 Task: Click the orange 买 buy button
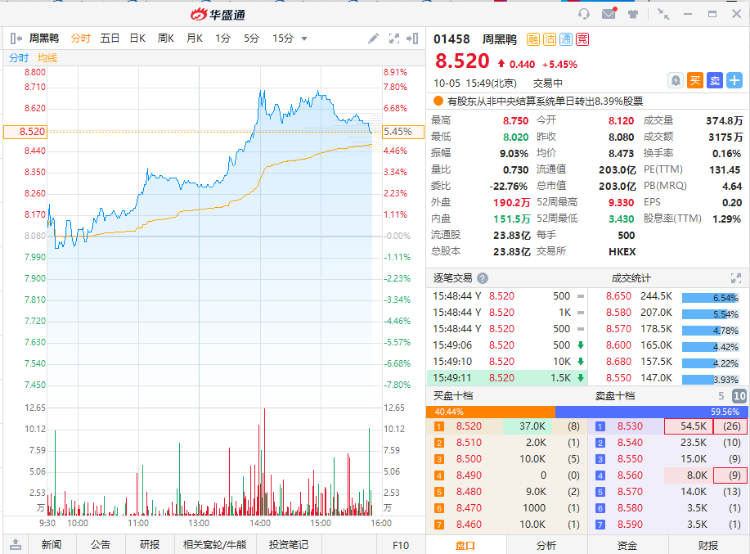695,80
